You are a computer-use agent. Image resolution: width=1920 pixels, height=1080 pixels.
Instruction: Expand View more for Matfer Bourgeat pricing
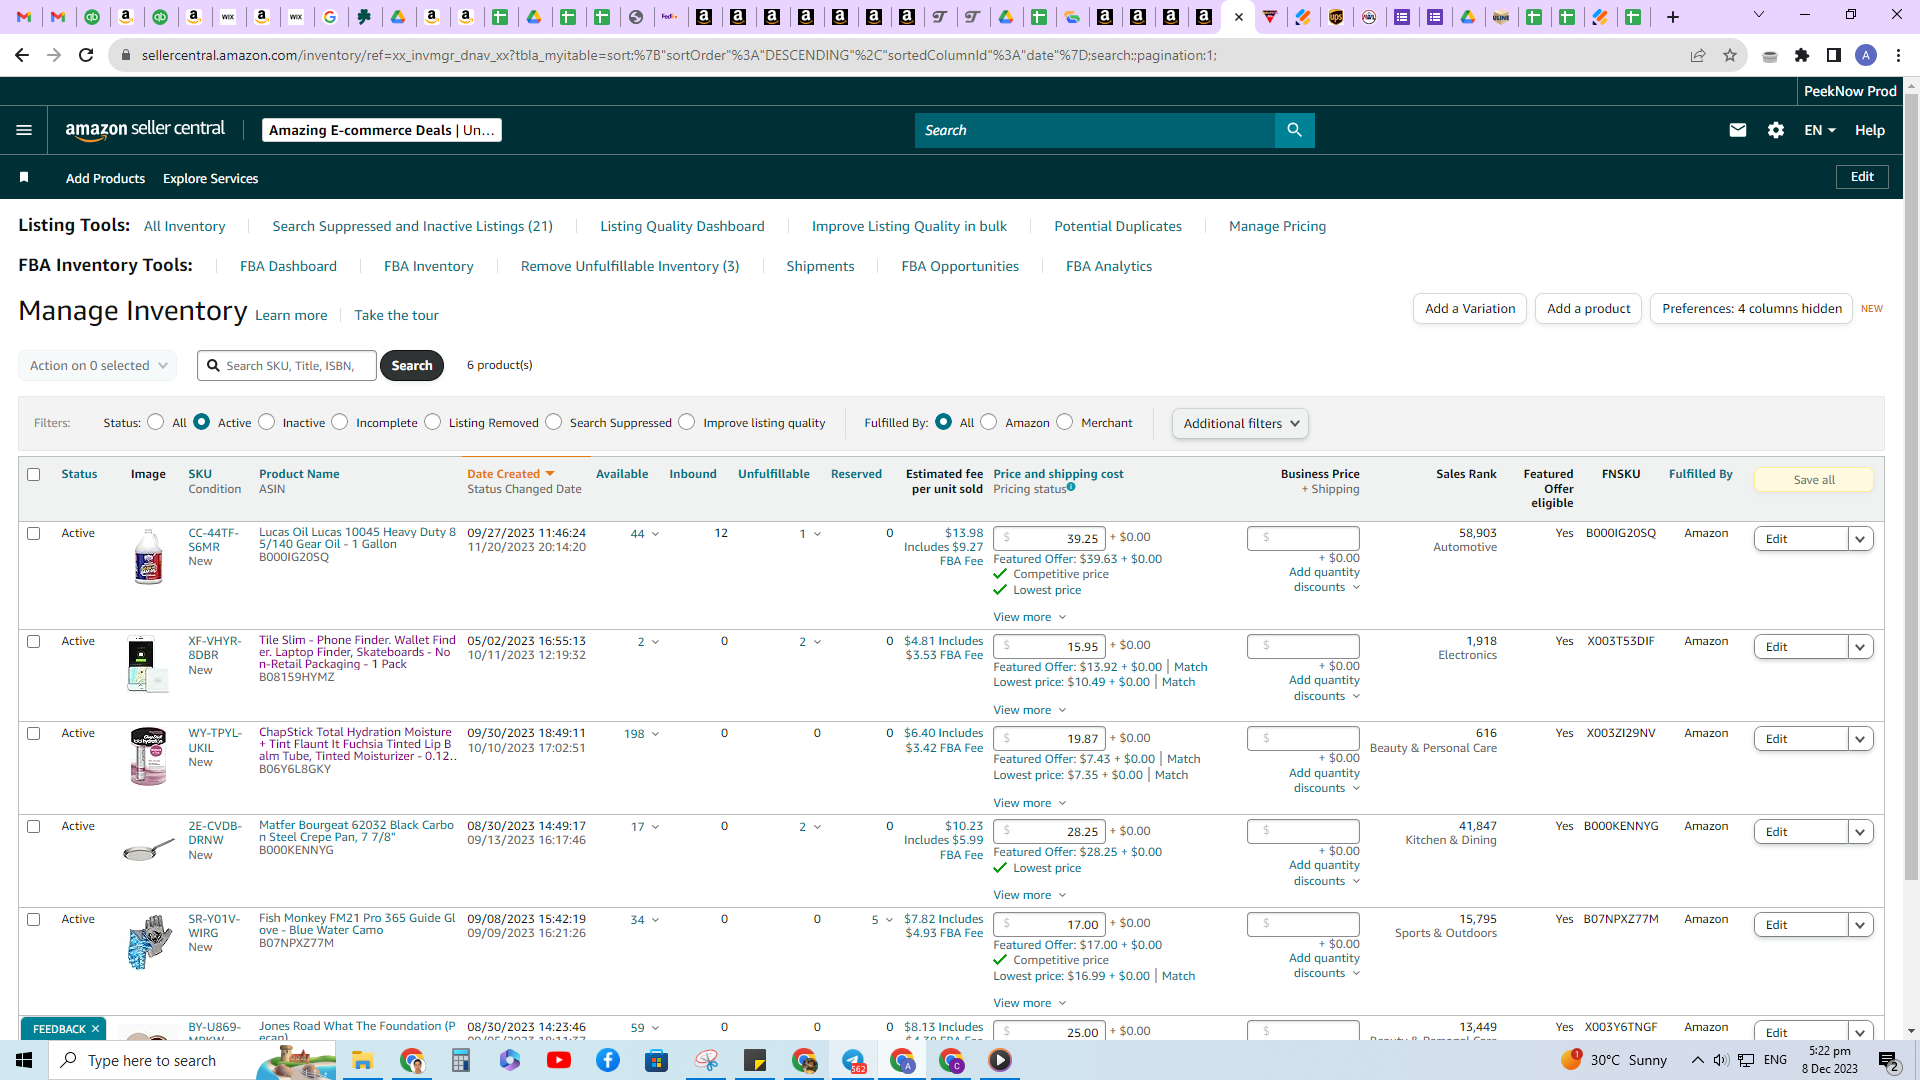1029,895
